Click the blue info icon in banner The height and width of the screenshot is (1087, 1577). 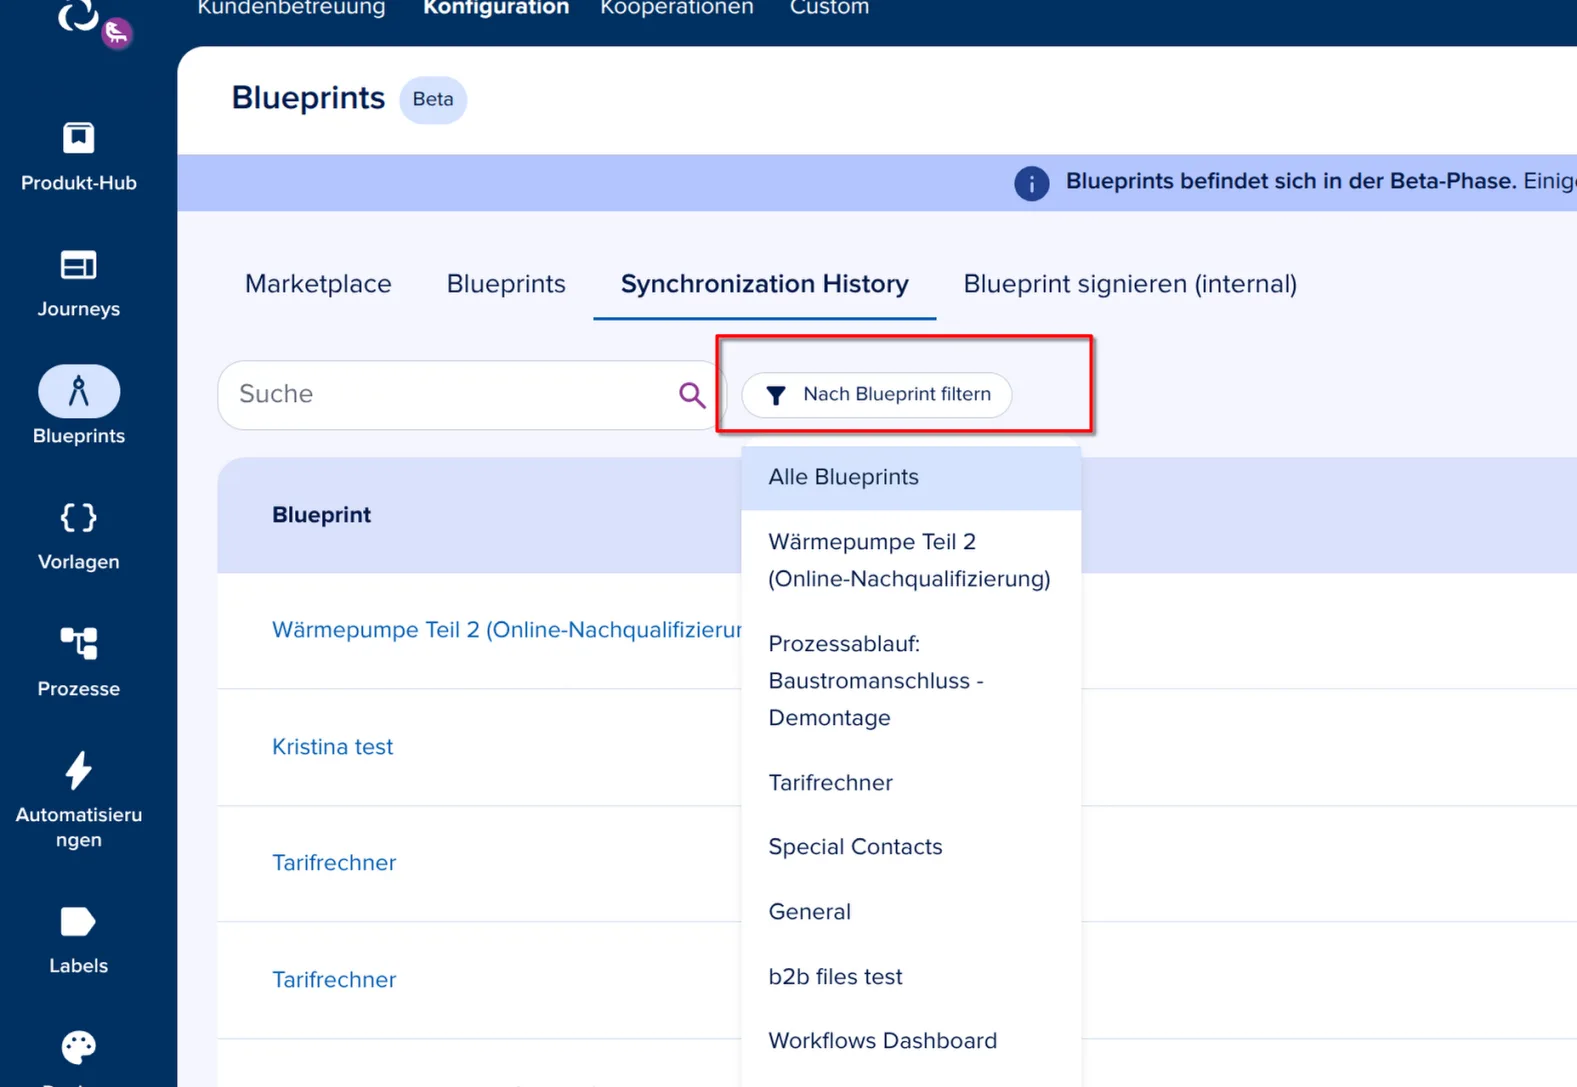1032,183
